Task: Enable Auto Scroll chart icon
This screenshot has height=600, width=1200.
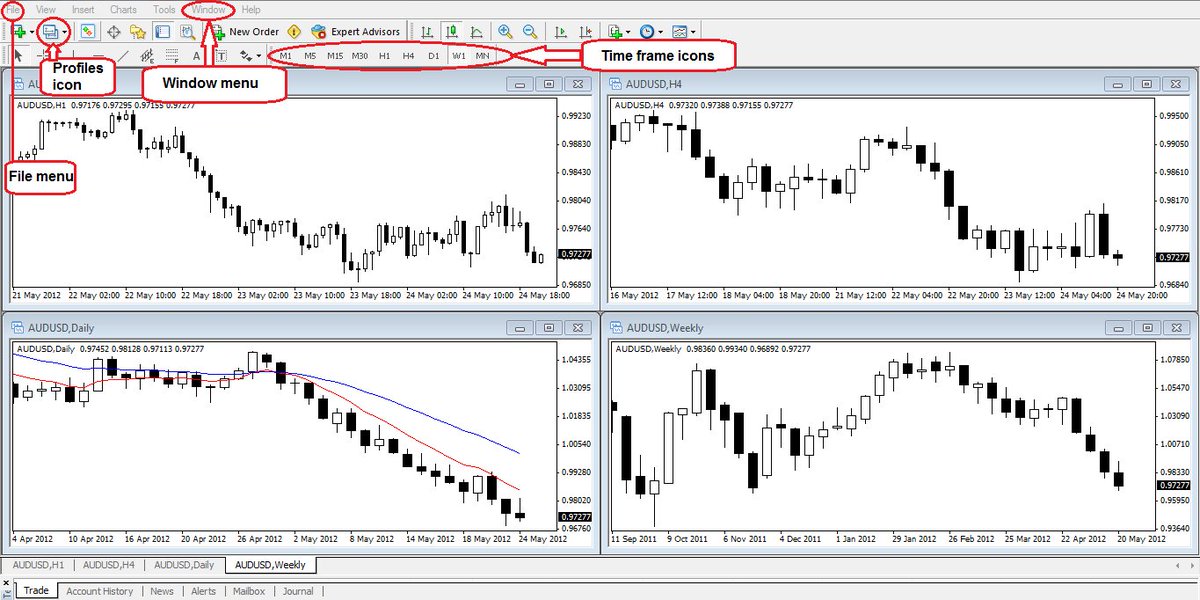Action: point(561,32)
